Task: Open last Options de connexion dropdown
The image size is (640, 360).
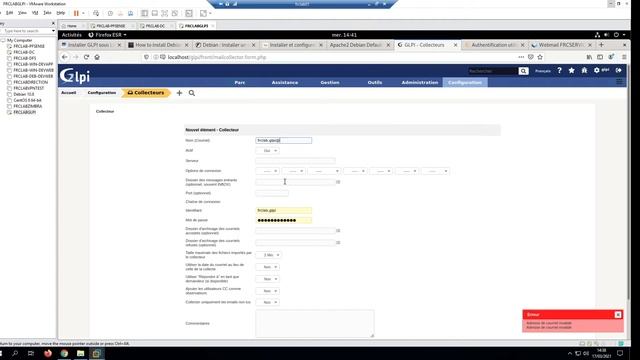Action: click(x=435, y=171)
